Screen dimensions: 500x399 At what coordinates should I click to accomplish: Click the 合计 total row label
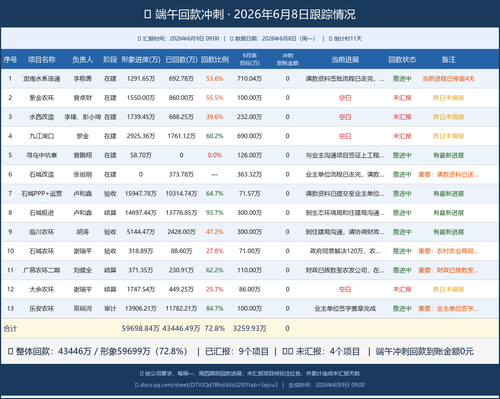tap(10, 329)
